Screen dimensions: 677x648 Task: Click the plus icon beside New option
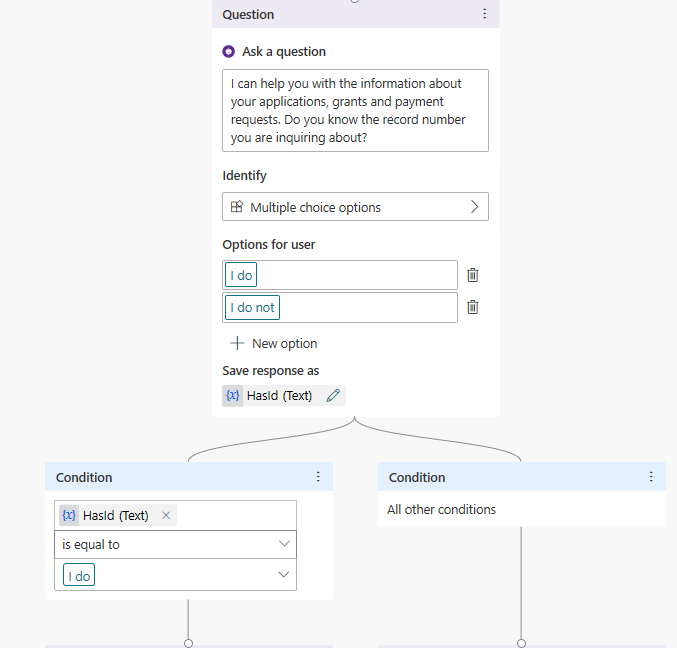237,344
